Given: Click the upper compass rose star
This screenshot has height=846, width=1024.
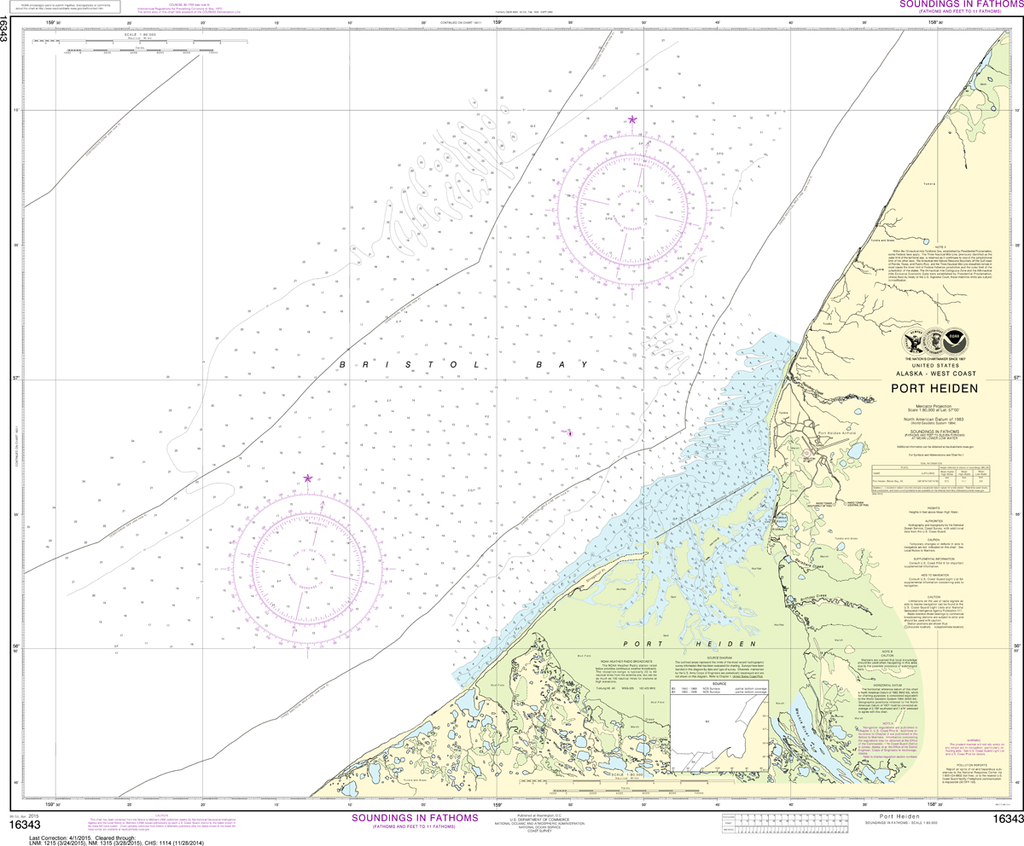Looking at the screenshot, I should [x=633, y=119].
